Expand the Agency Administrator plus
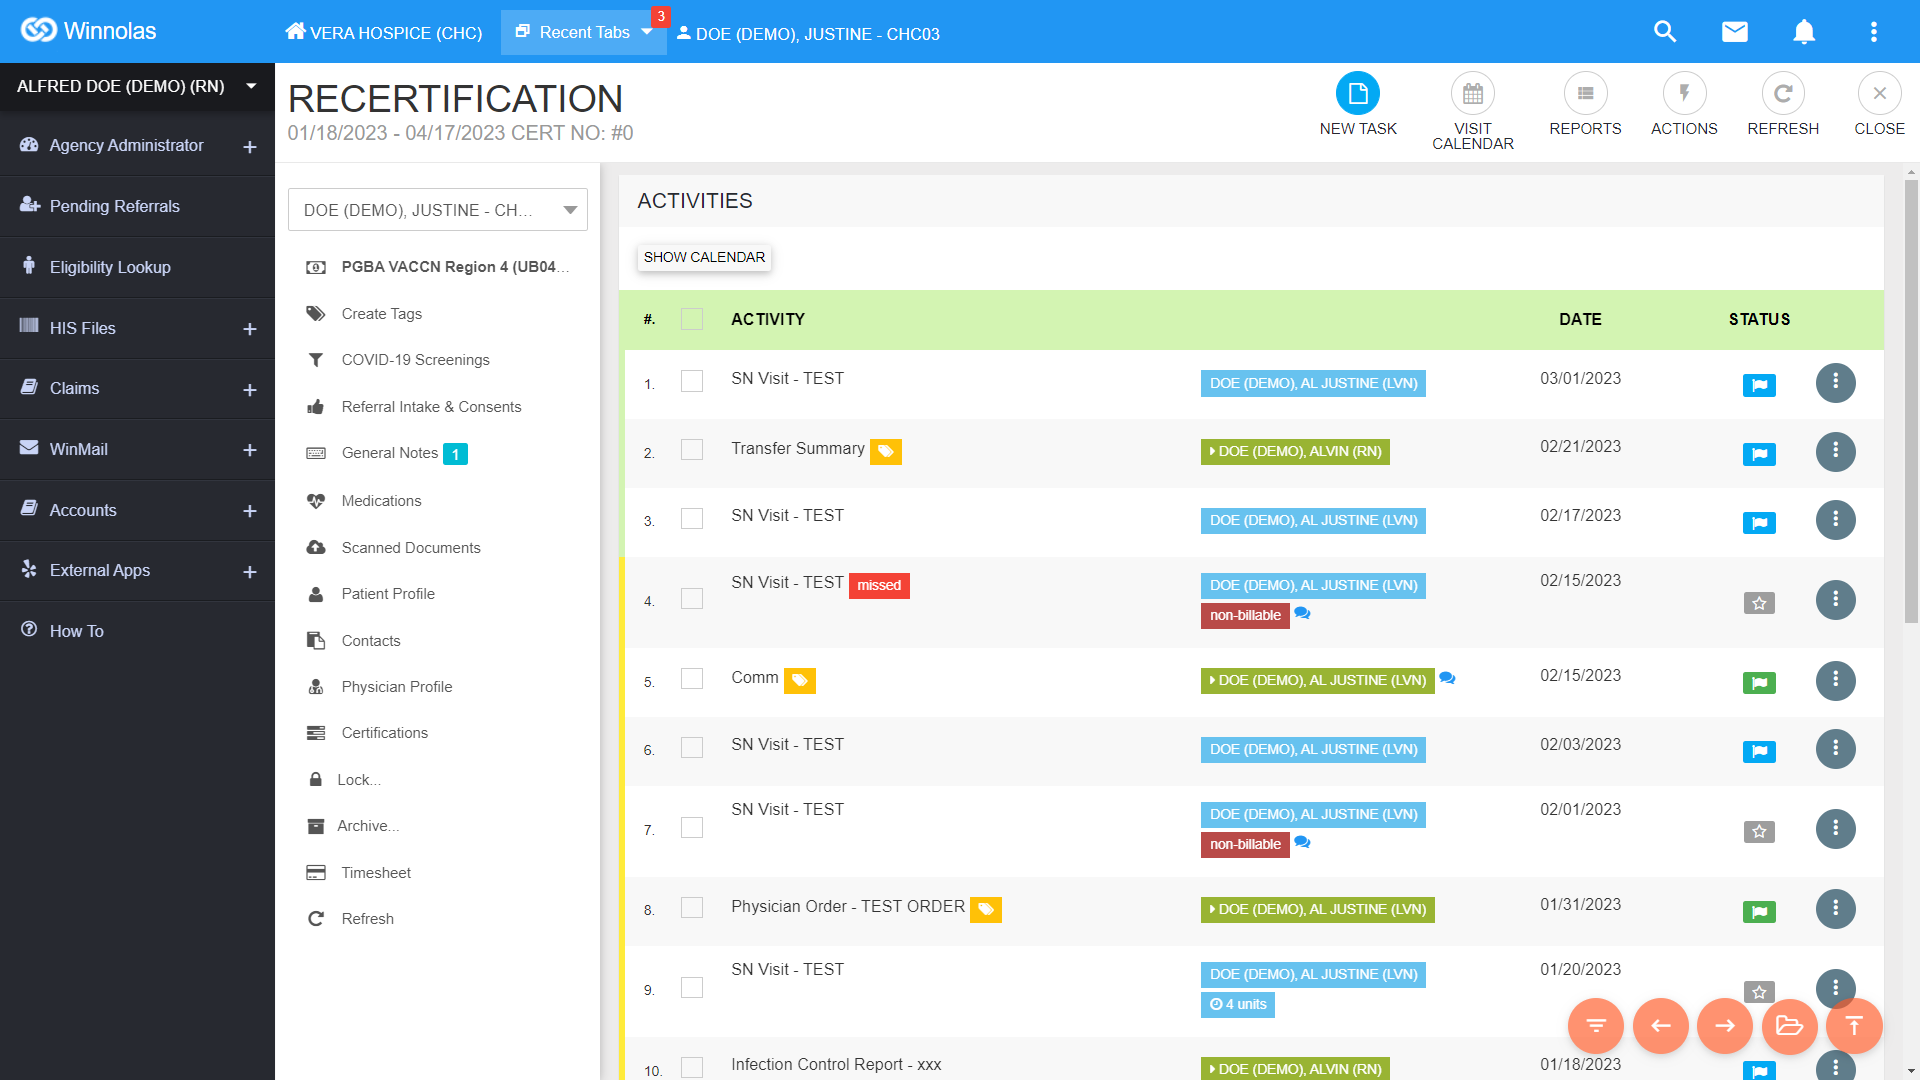This screenshot has width=1920, height=1080. [x=250, y=147]
